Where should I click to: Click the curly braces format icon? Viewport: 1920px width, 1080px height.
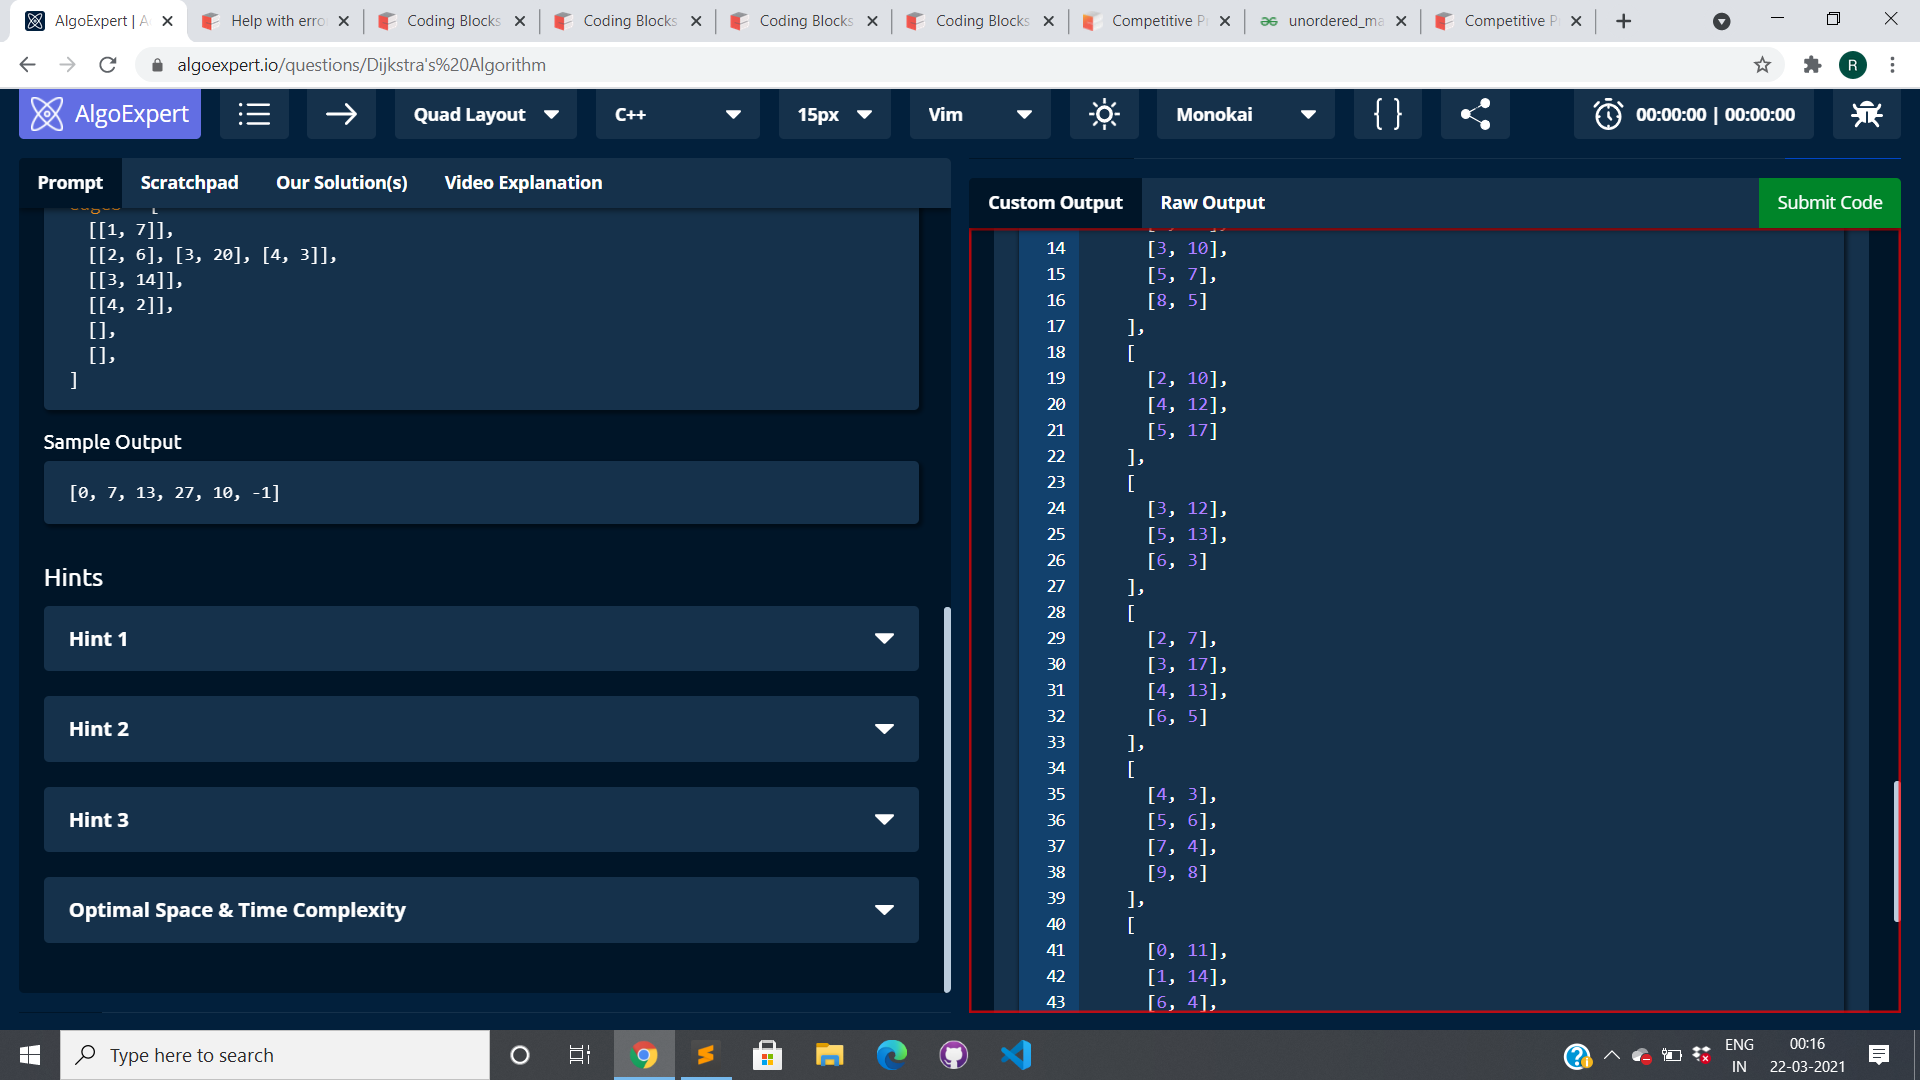1387,114
